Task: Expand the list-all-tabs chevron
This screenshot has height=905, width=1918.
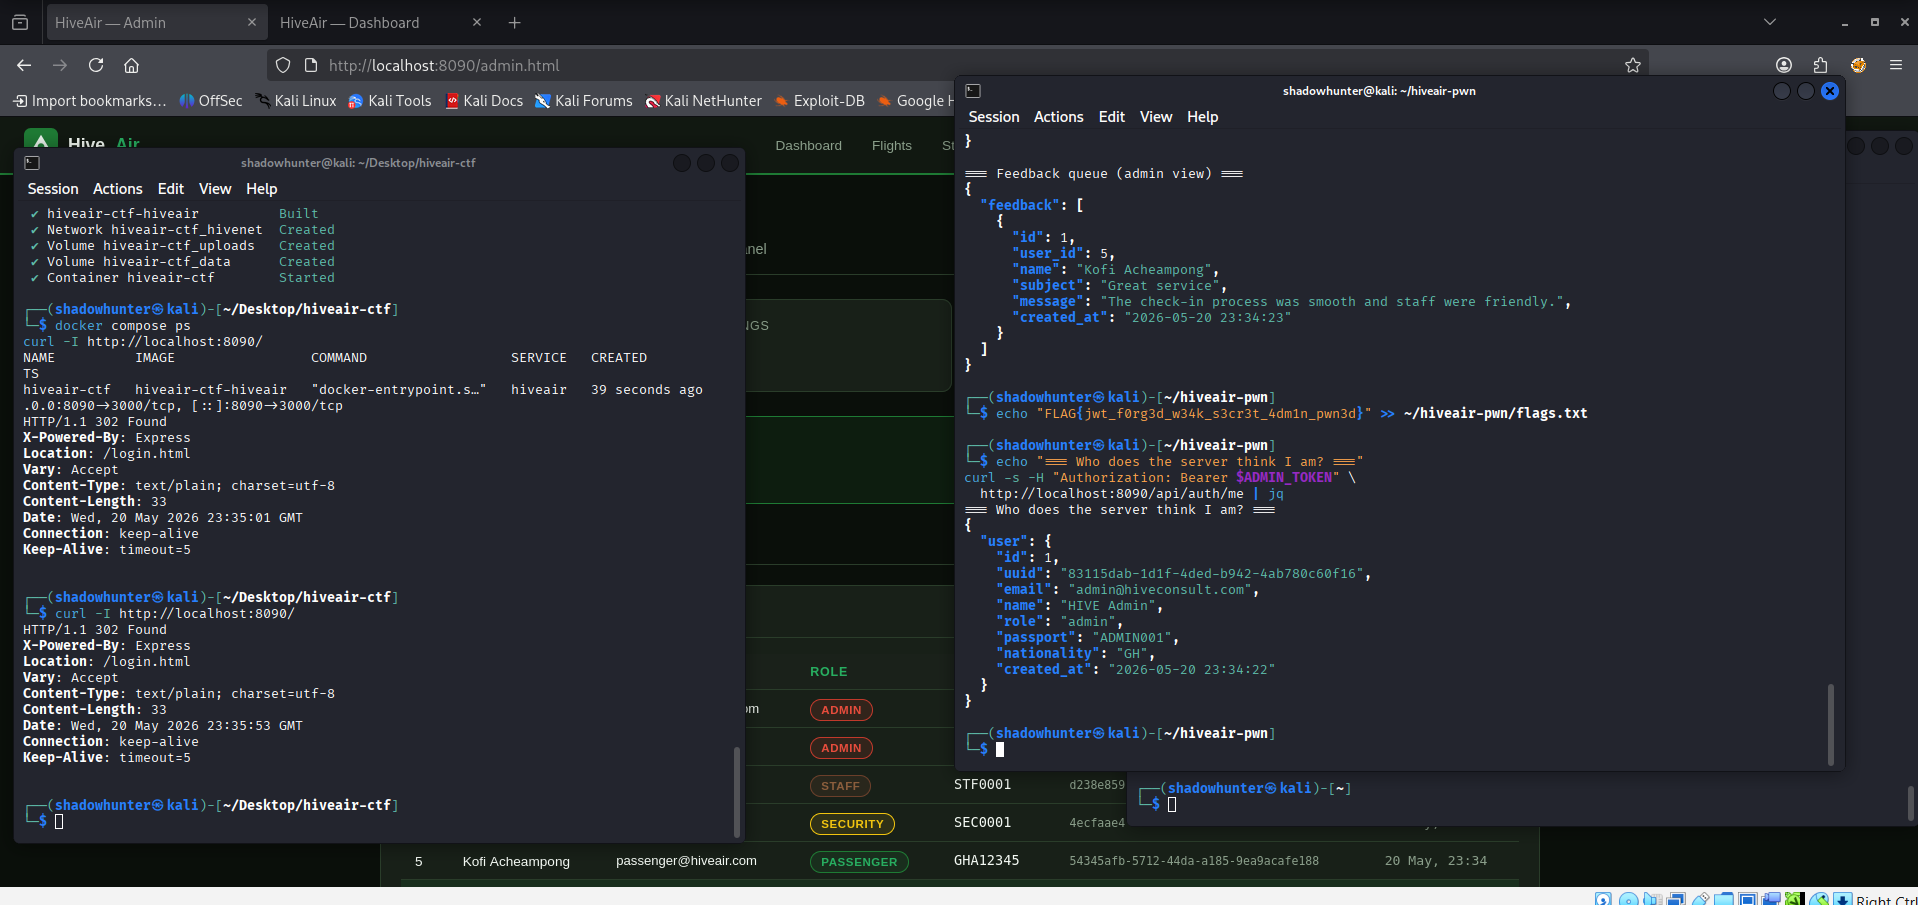Action: 1770,22
